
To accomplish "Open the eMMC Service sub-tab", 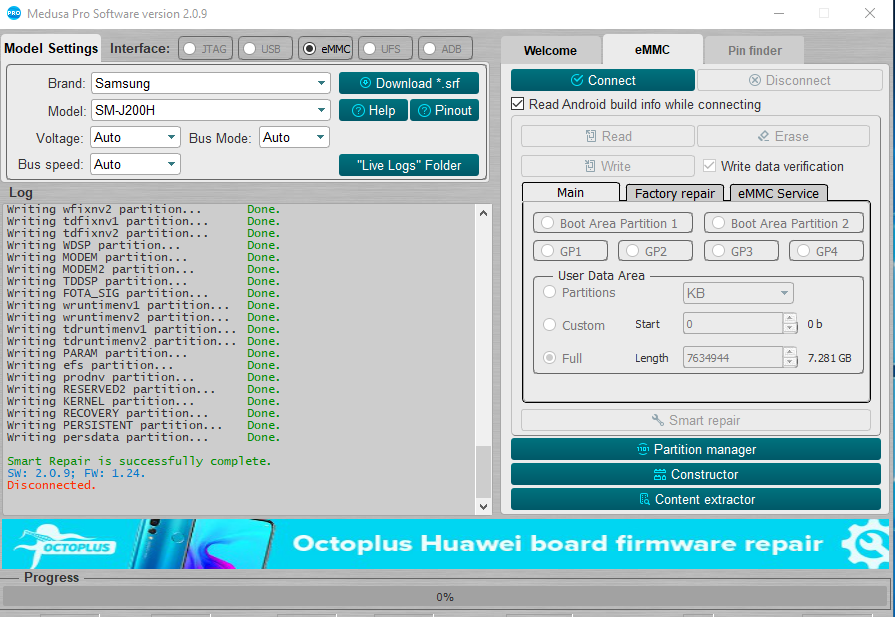I will click(779, 193).
